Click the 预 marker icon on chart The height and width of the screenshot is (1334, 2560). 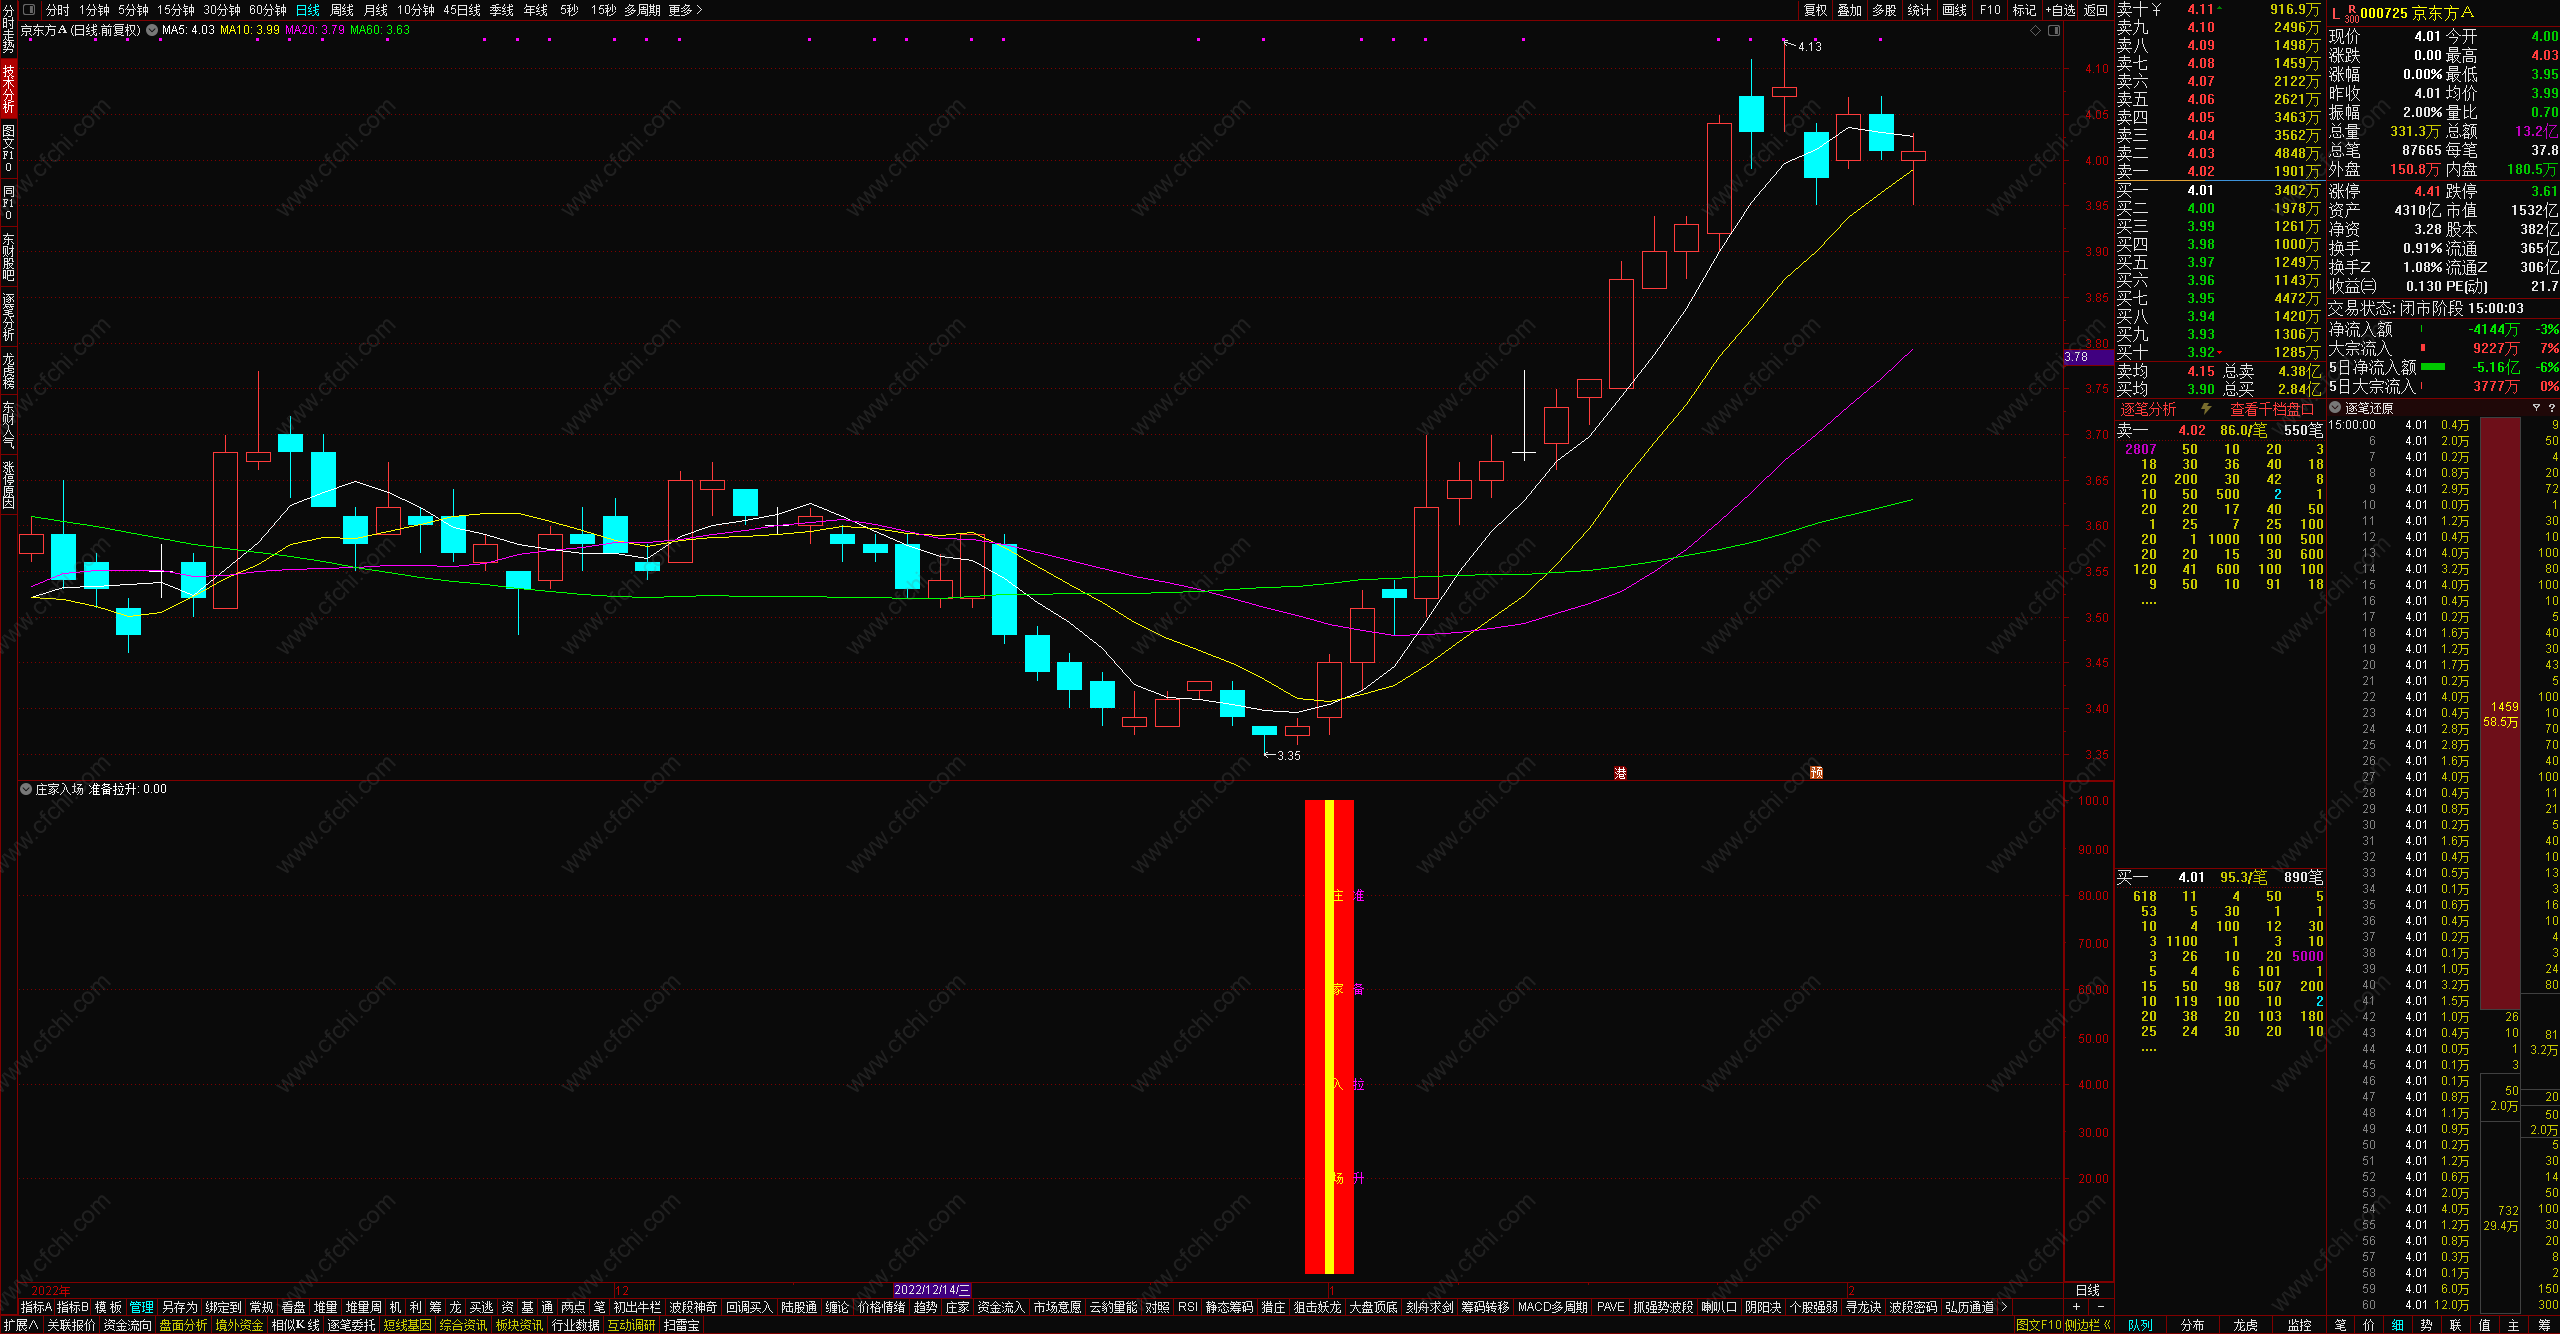[x=1816, y=772]
